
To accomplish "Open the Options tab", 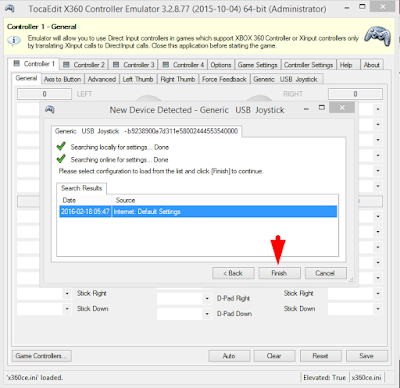I will tap(221, 65).
